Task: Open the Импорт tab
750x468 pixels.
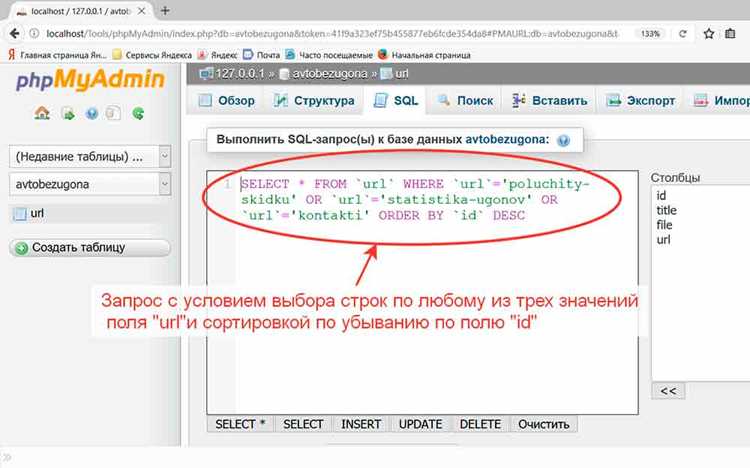Action: coord(719,100)
